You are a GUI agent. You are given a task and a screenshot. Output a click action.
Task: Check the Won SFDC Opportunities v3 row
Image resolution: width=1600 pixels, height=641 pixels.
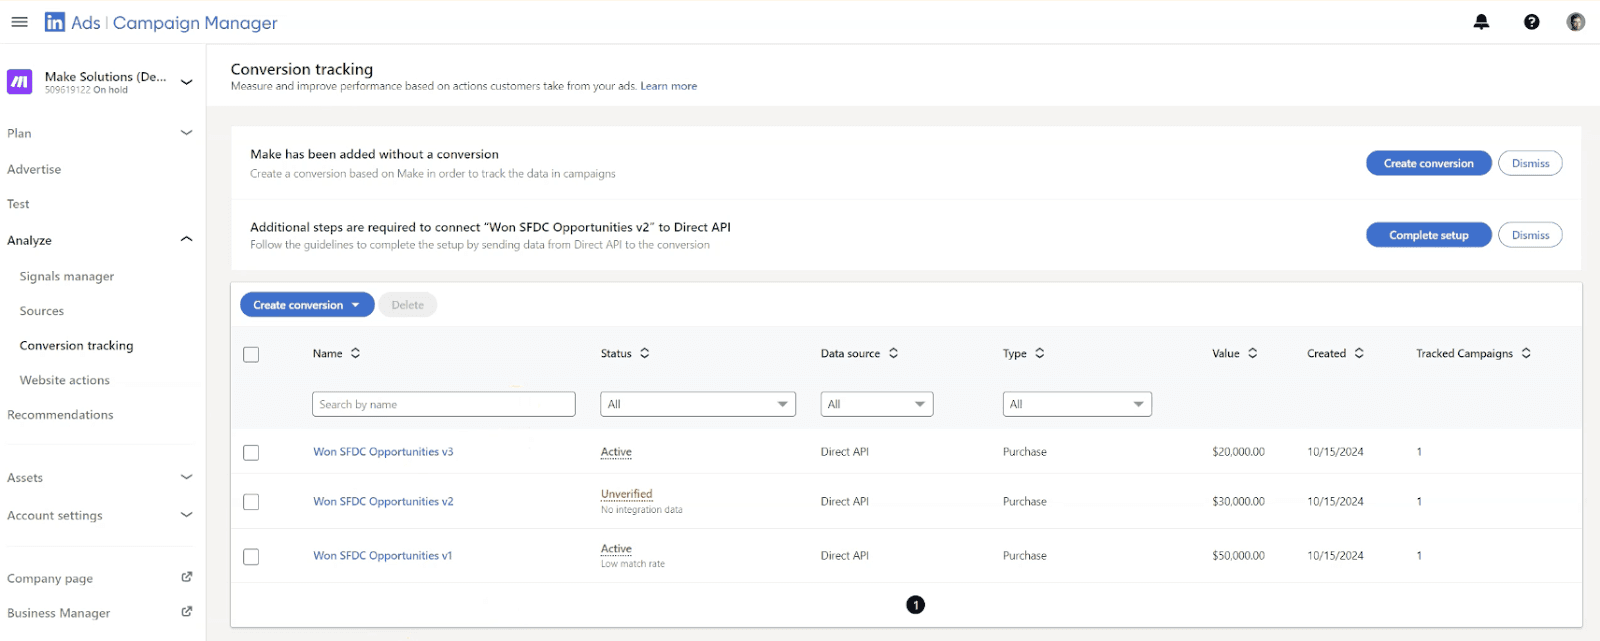click(251, 452)
